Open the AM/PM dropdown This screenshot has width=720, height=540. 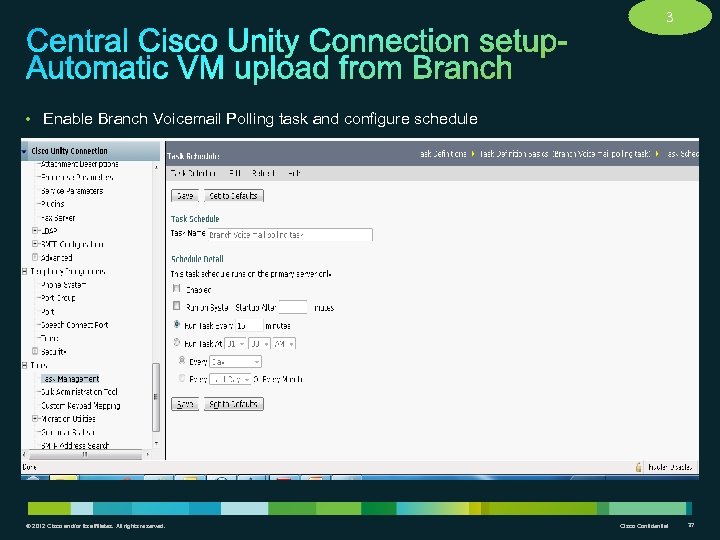(x=284, y=344)
